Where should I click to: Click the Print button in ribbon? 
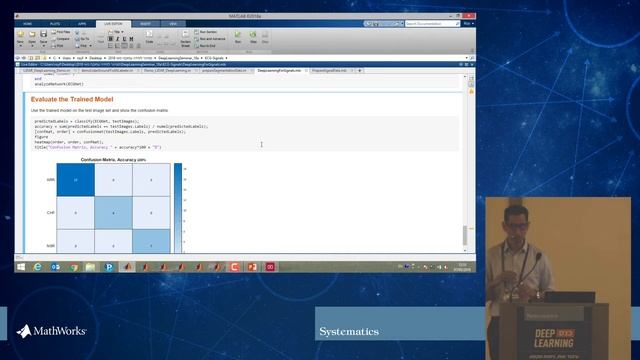(58, 46)
